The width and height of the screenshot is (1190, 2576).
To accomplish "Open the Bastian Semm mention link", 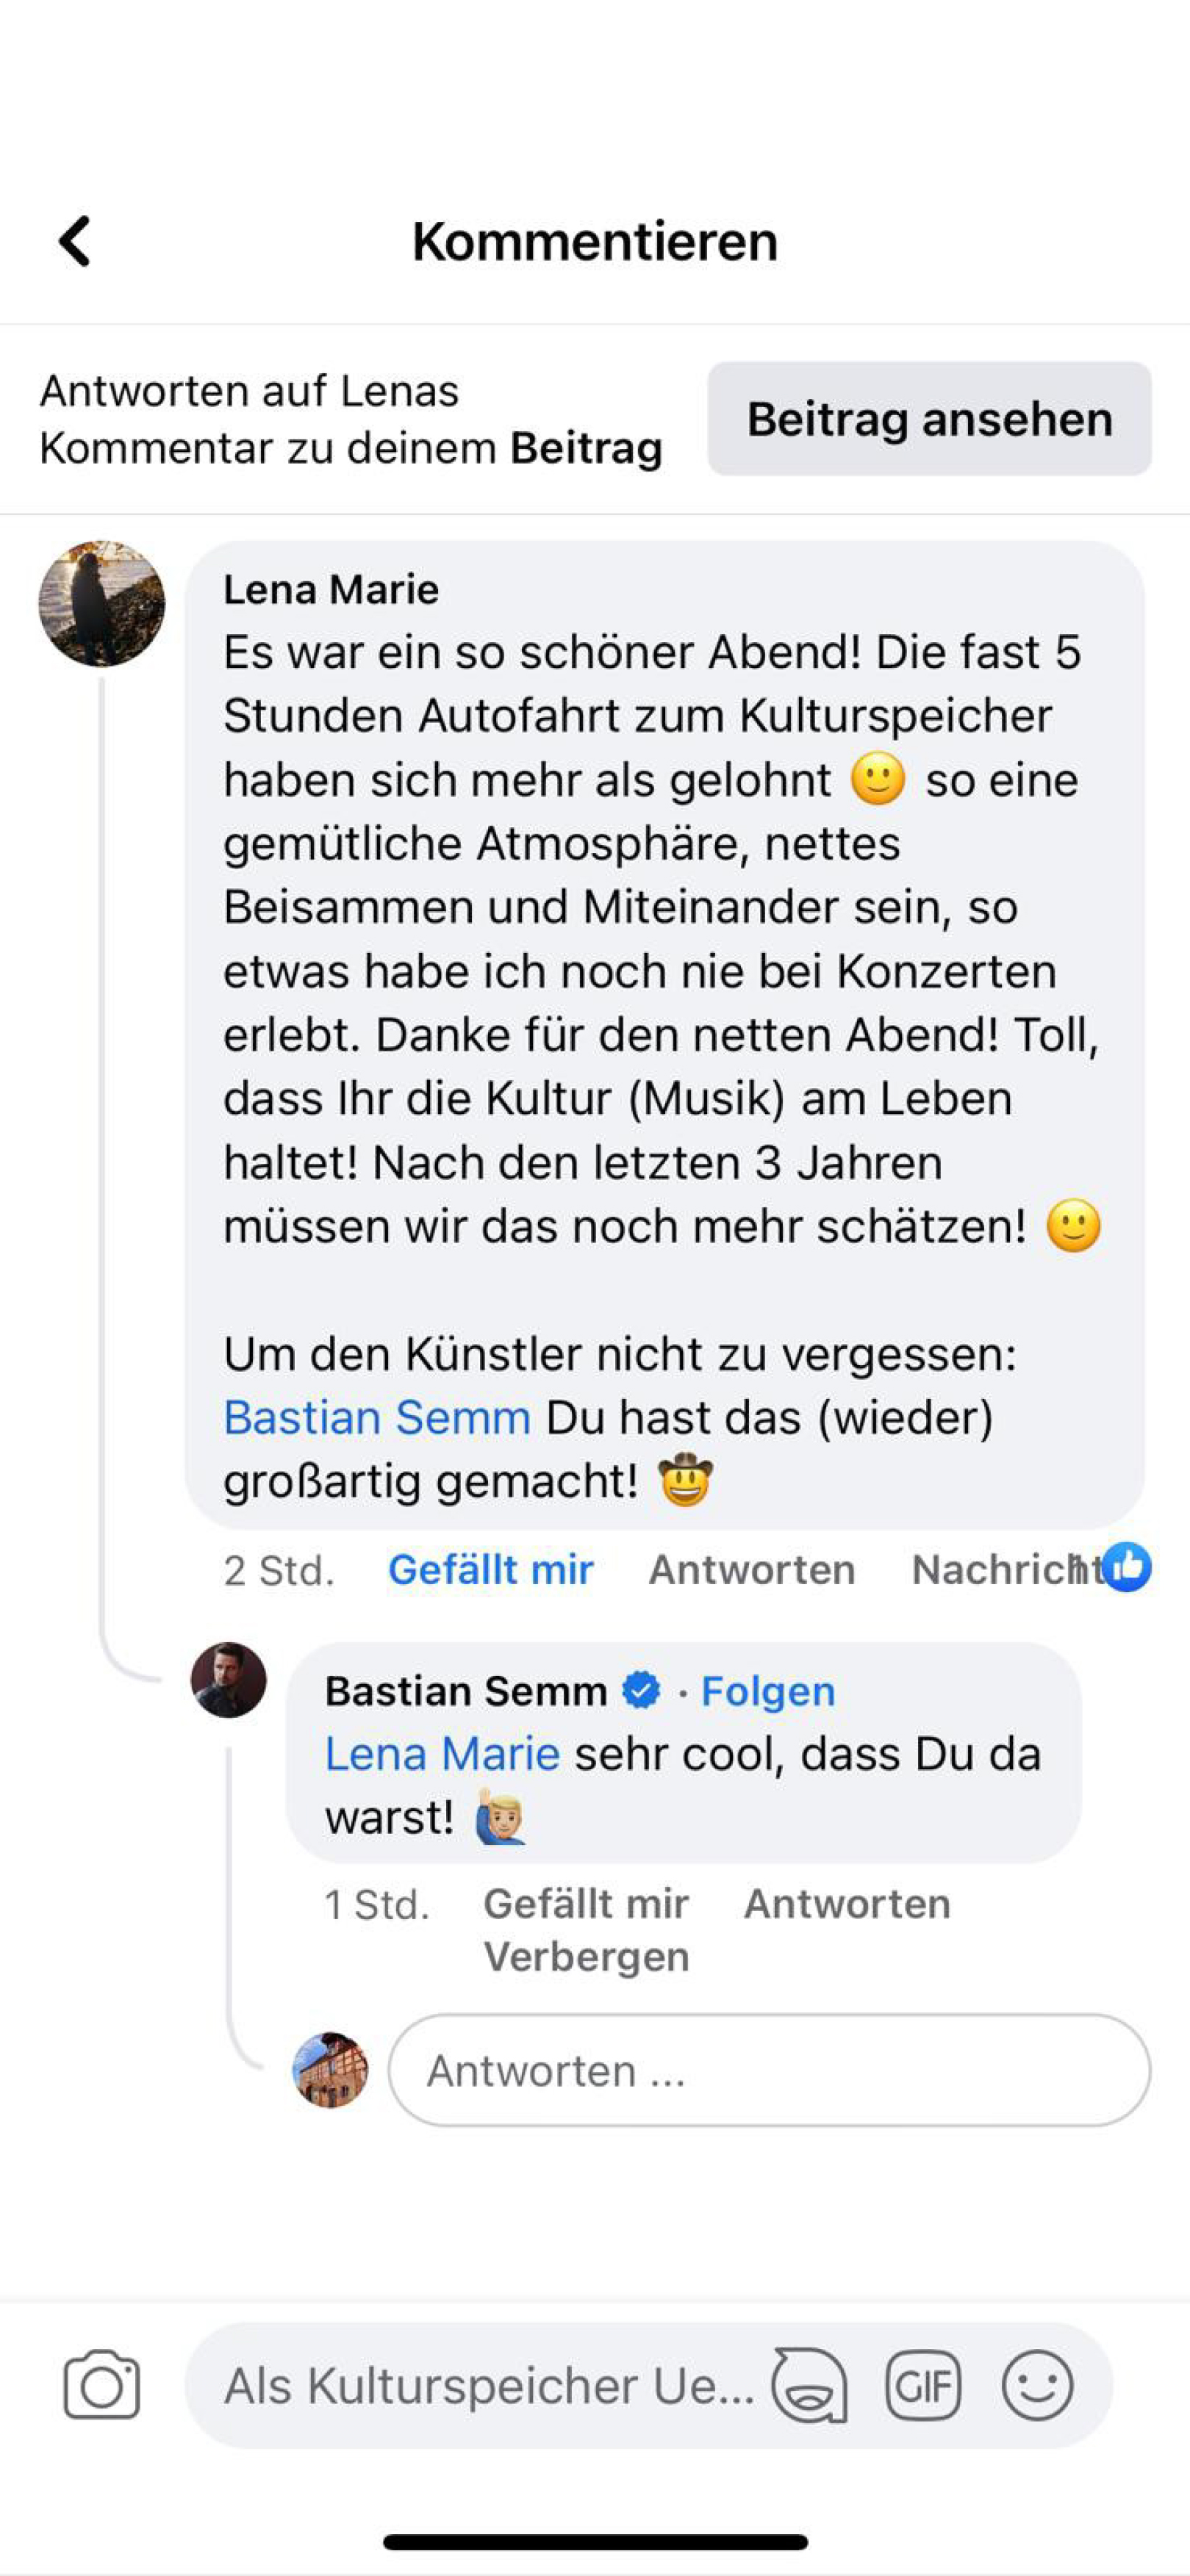I will pos(377,1418).
